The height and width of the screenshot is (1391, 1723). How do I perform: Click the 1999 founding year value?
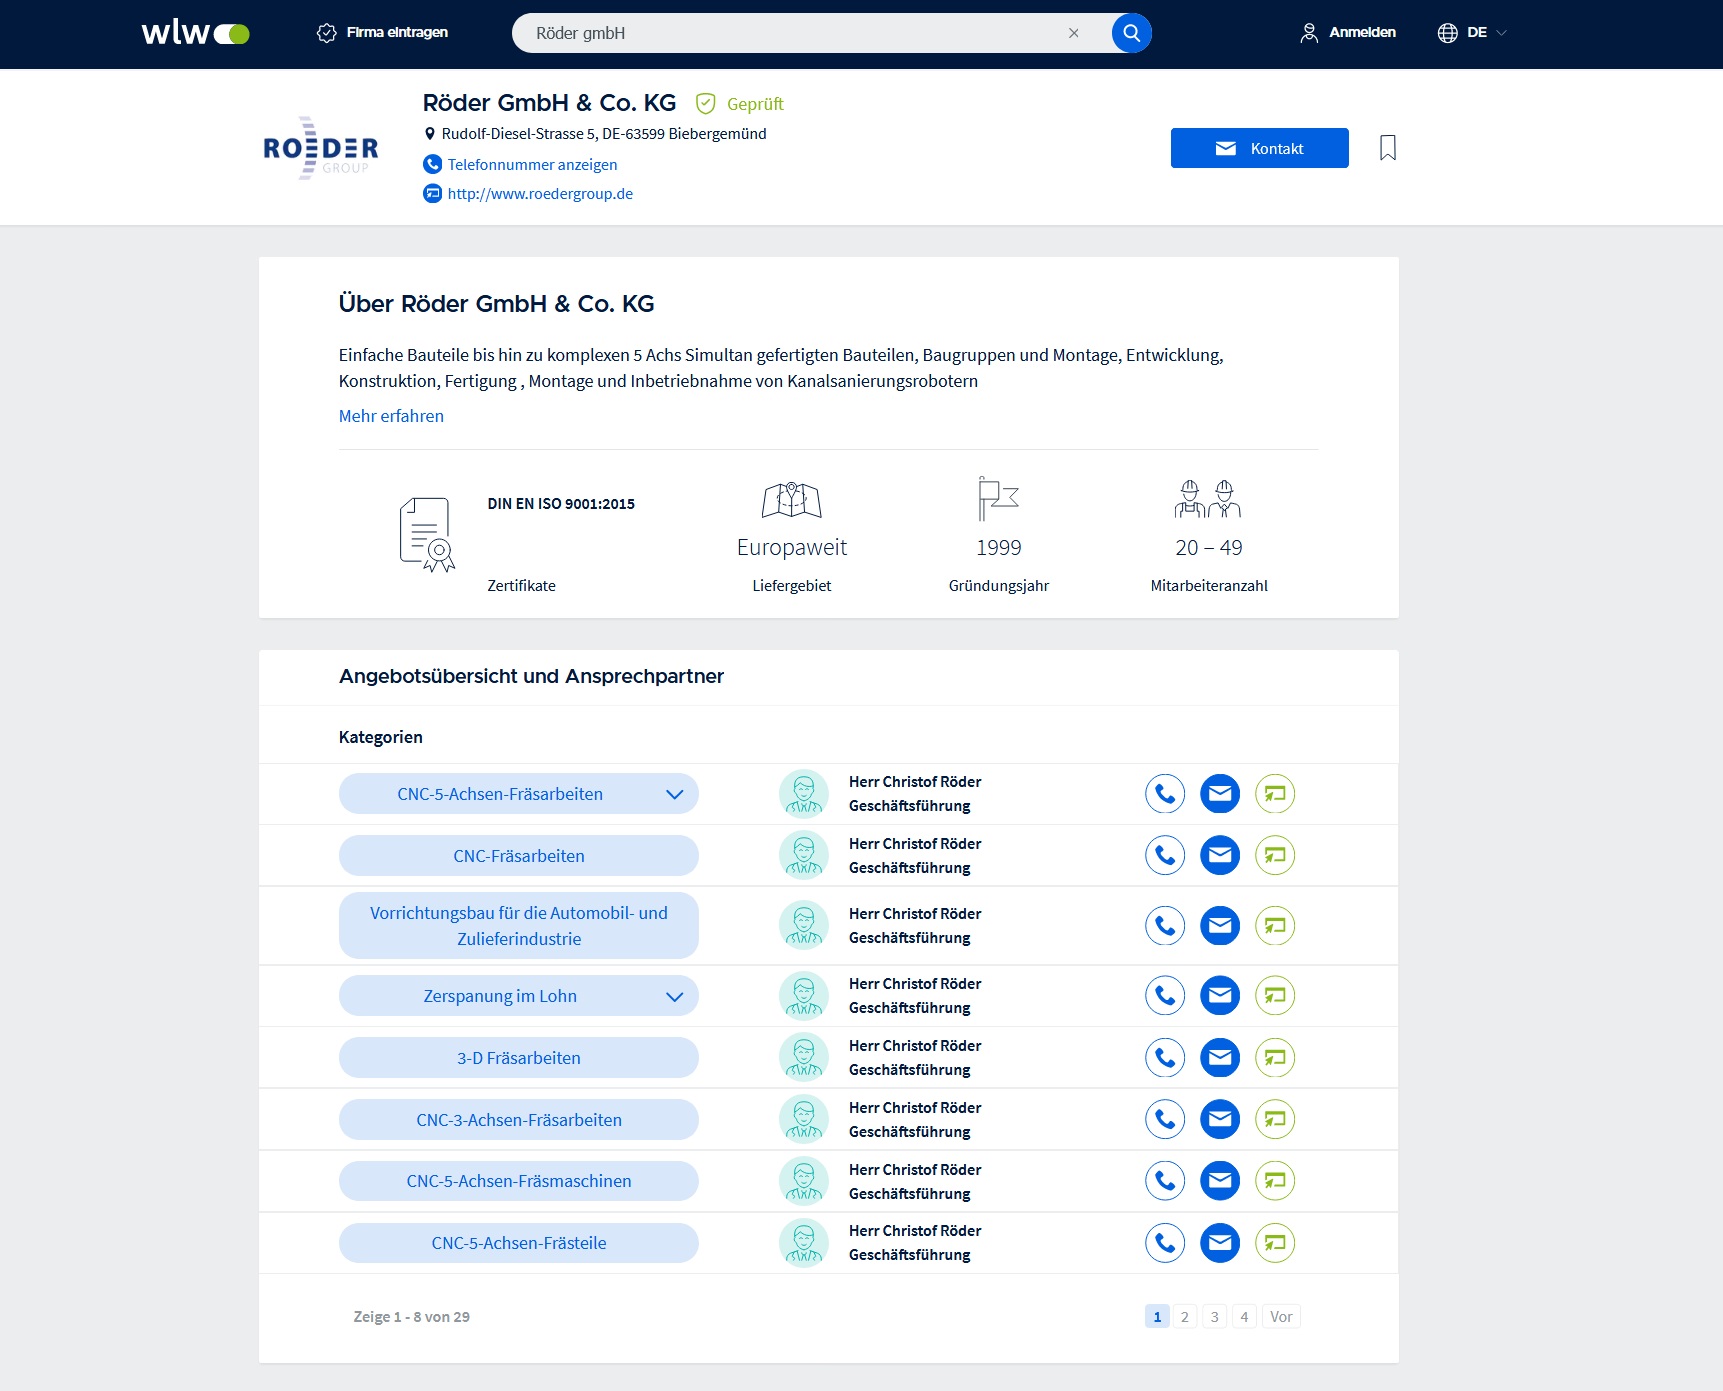999,548
